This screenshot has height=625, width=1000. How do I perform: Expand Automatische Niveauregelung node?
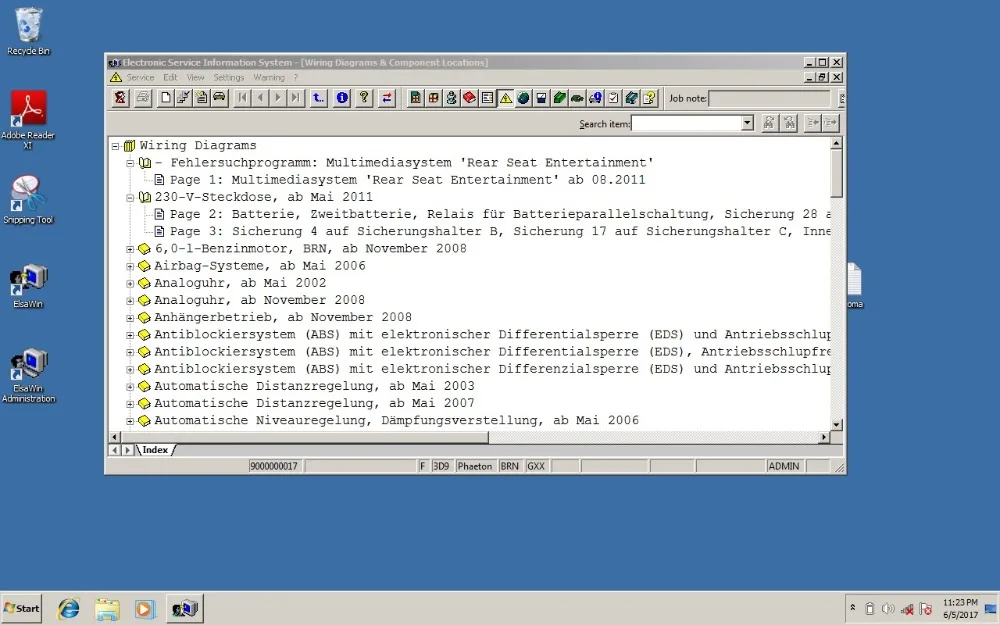(x=130, y=421)
